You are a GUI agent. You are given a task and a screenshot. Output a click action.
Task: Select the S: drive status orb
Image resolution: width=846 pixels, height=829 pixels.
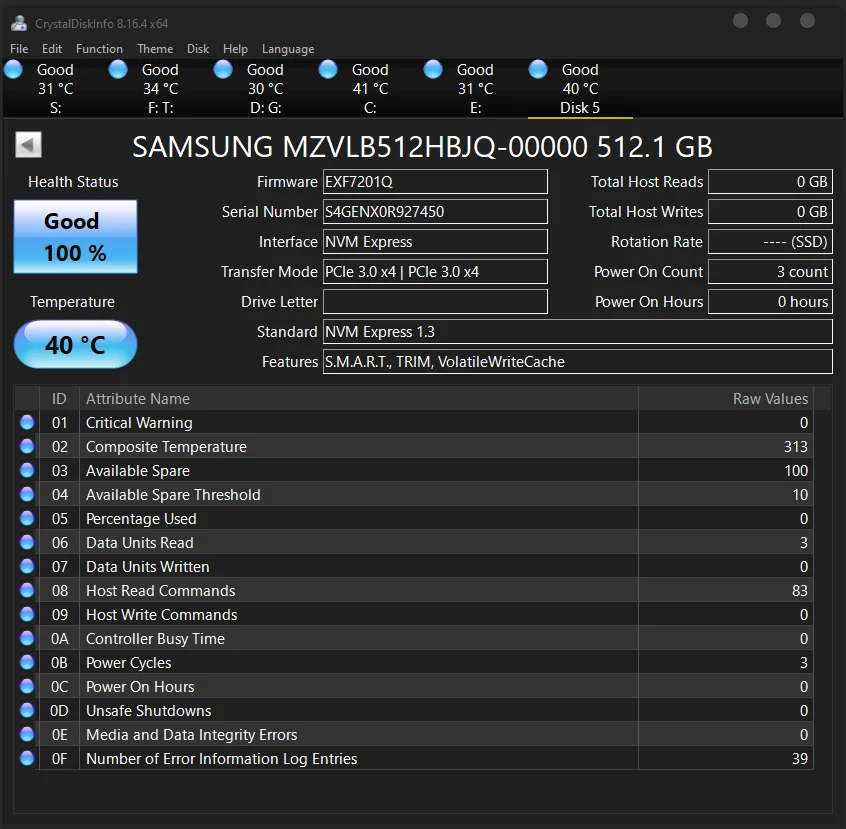click(13, 70)
